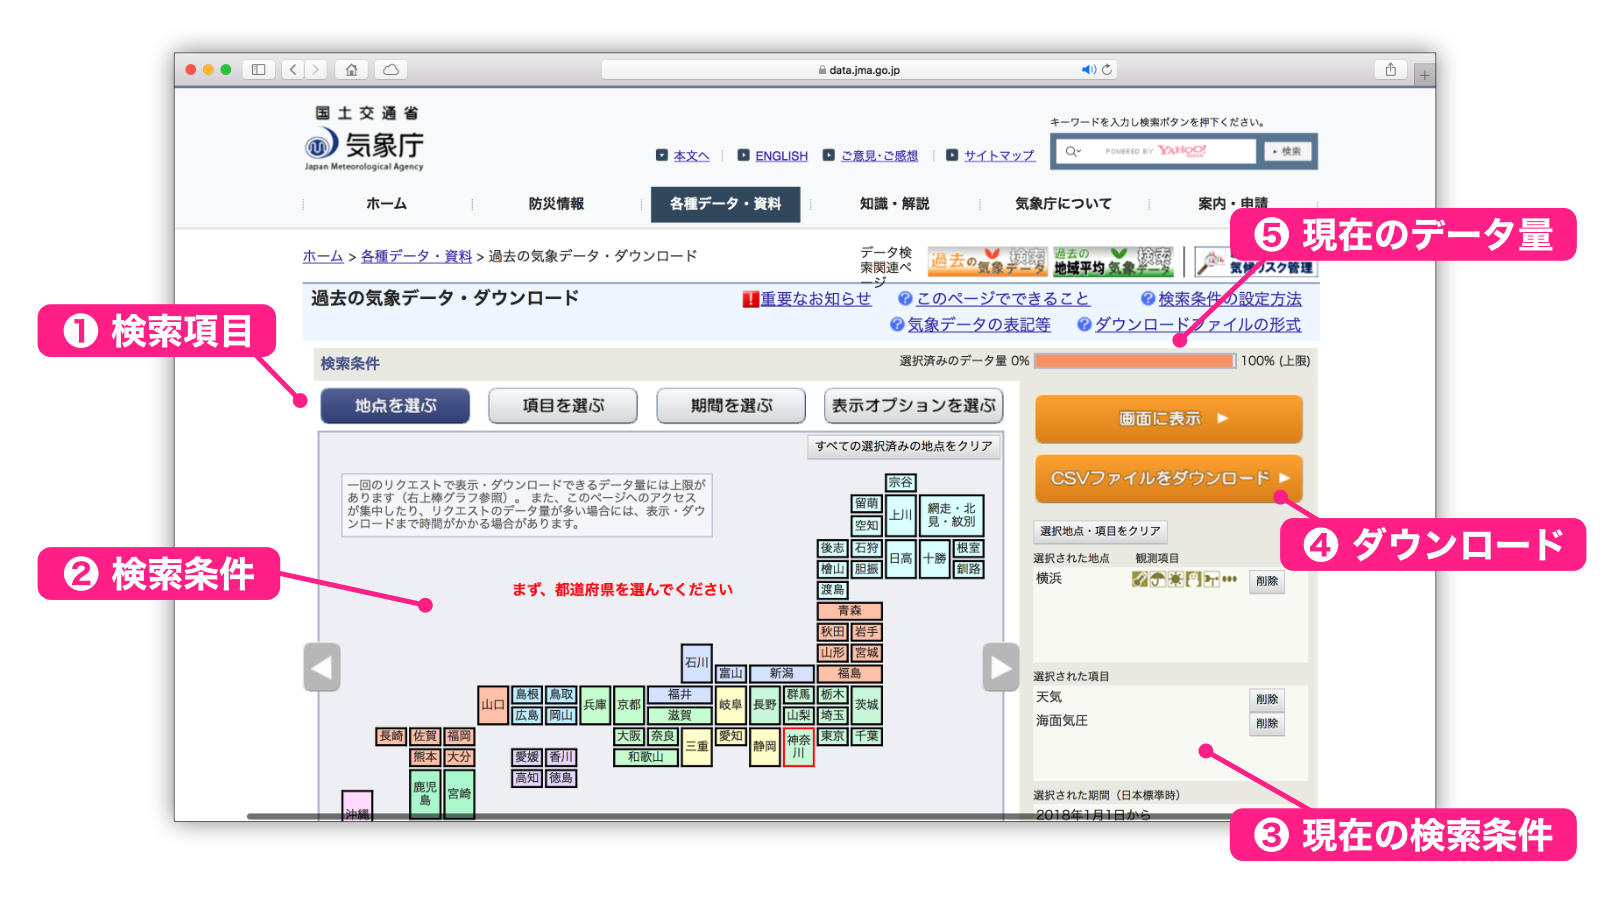
Task: Click the CSVファイルをダウンロード button
Action: [x=1168, y=479]
